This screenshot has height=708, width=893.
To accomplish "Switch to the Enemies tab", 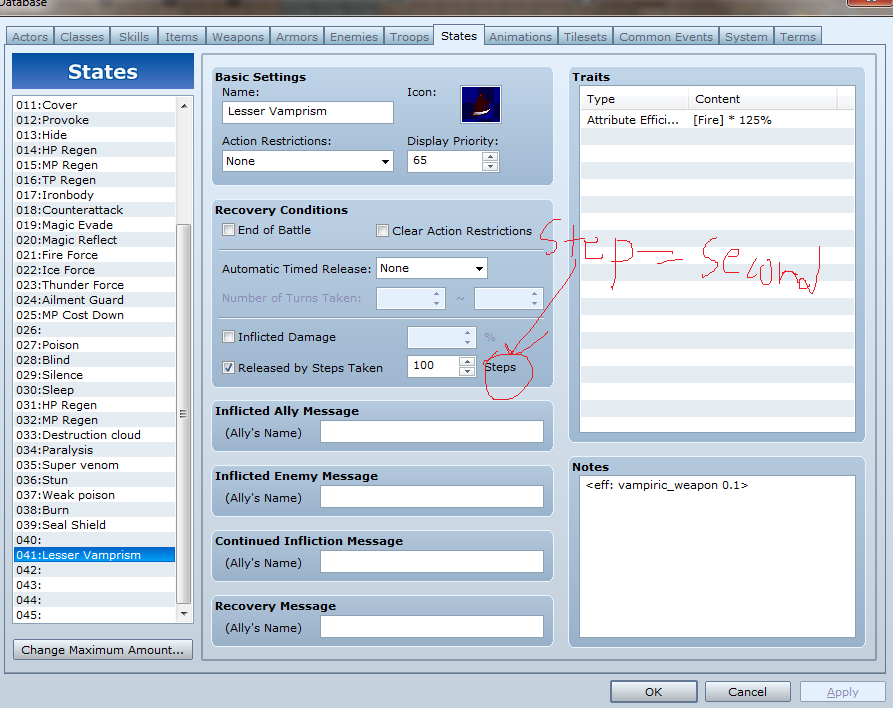I will (x=354, y=36).
